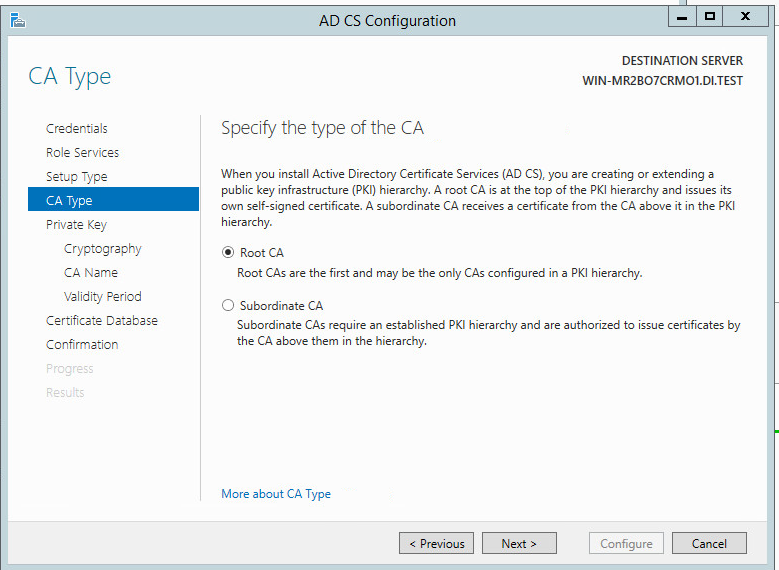Viewport: 779px width, 570px height.
Task: Select the Root CA radio button
Action: 228,253
